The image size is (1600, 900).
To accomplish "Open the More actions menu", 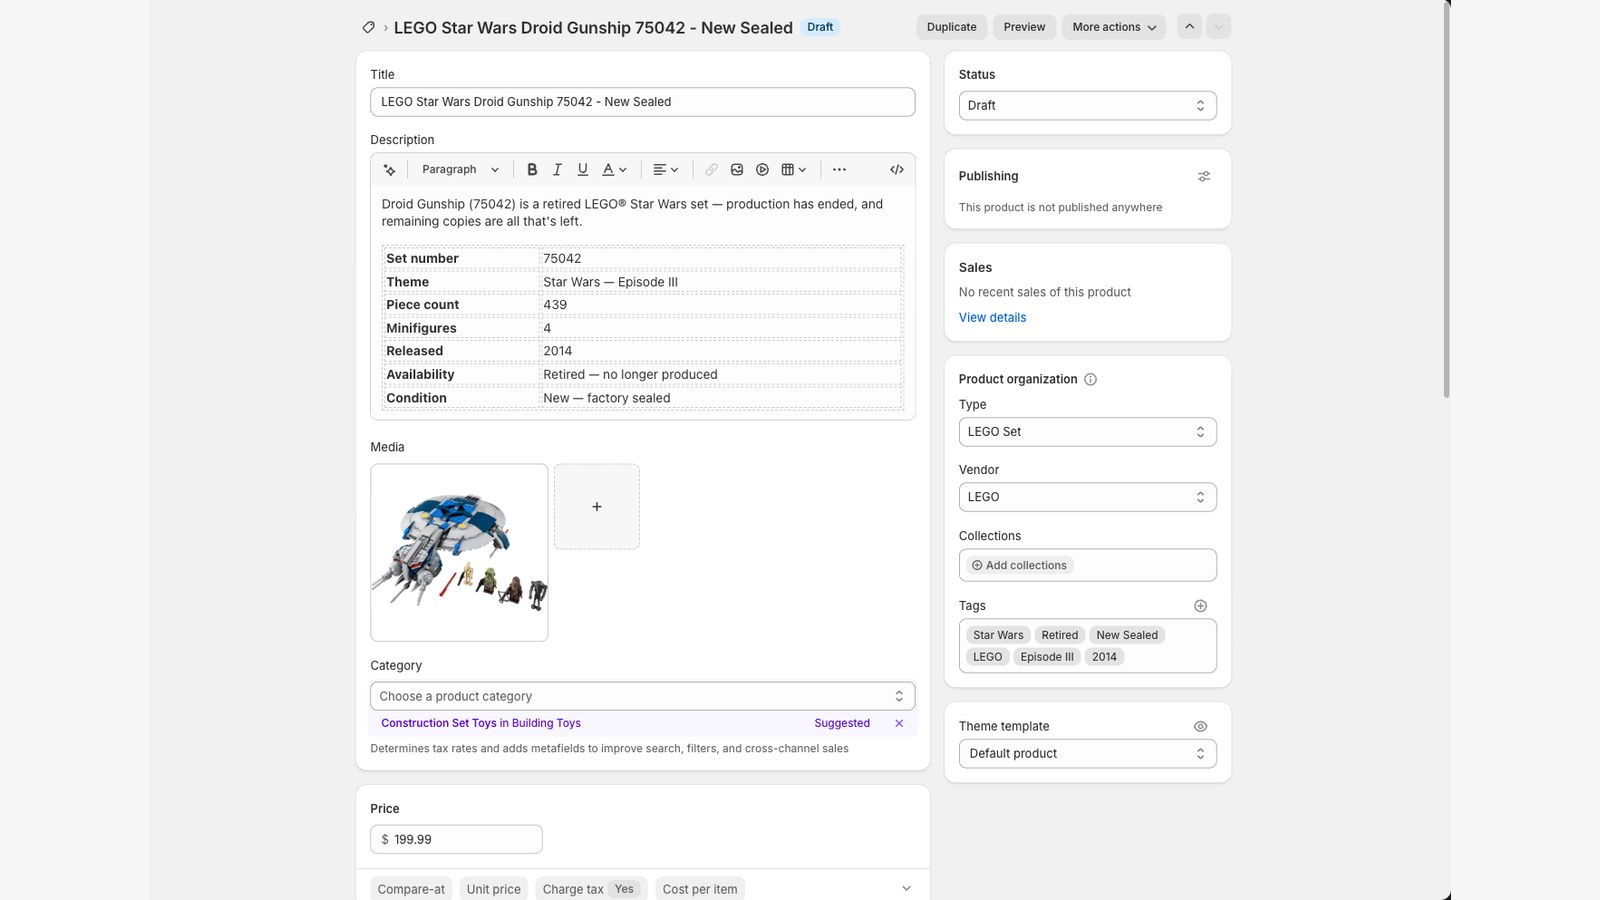I will click(x=1114, y=27).
